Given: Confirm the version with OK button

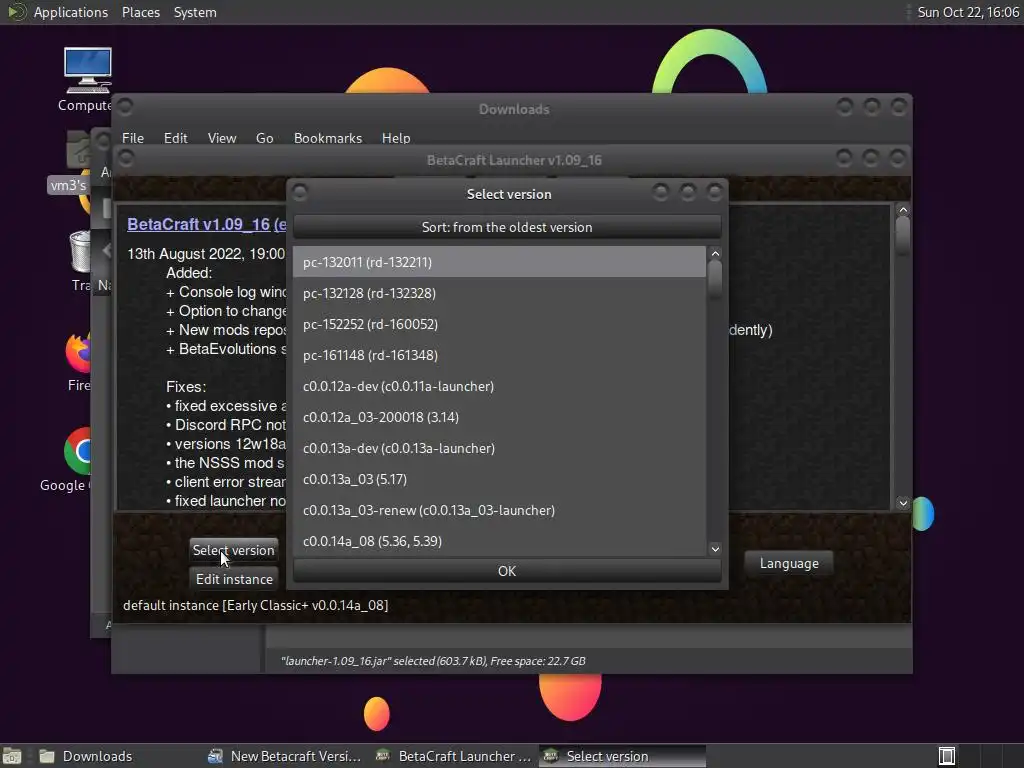Looking at the screenshot, I should pyautogui.click(x=507, y=571).
